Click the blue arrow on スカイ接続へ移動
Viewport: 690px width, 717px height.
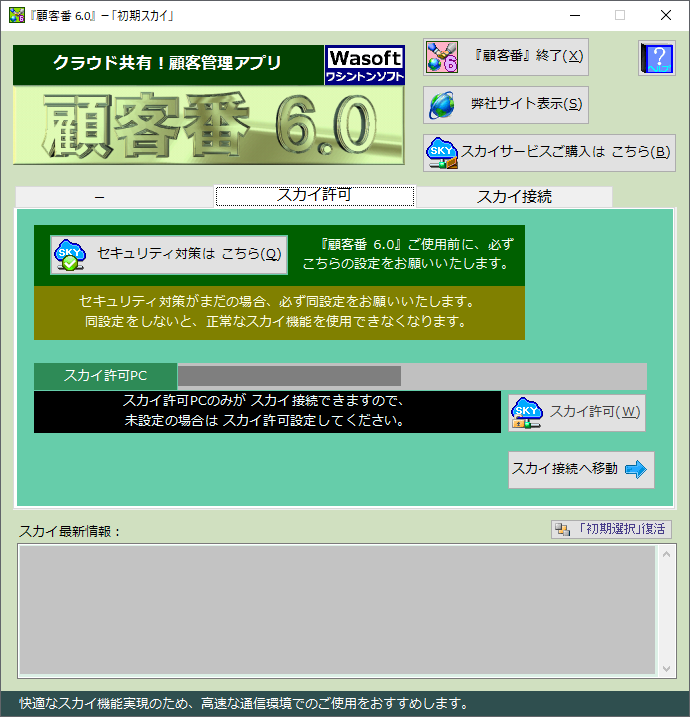[x=636, y=469]
